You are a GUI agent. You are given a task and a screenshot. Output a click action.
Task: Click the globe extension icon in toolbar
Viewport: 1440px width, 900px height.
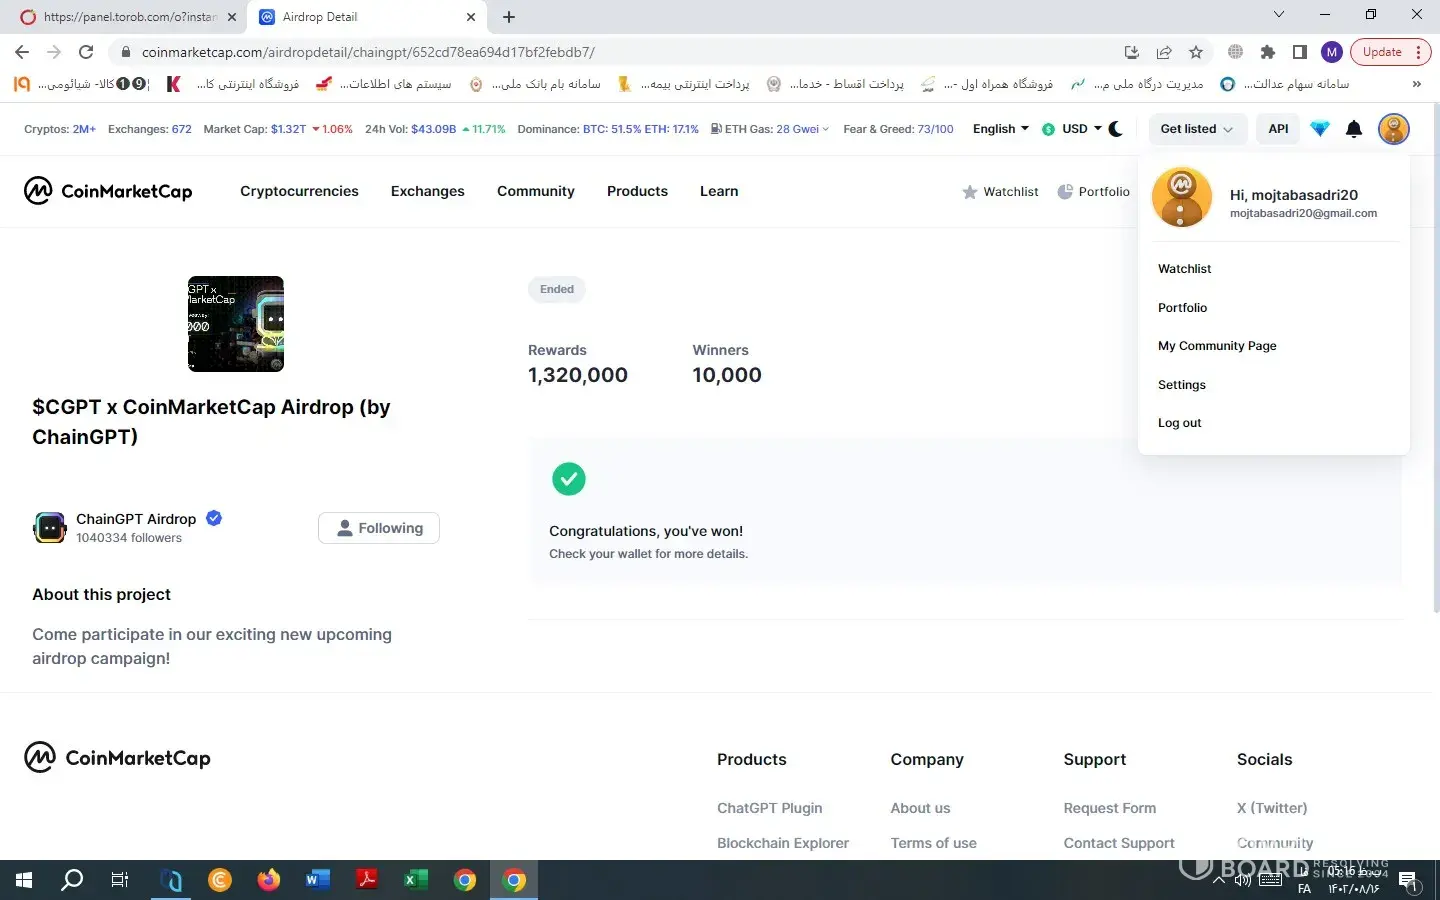coord(1236,52)
